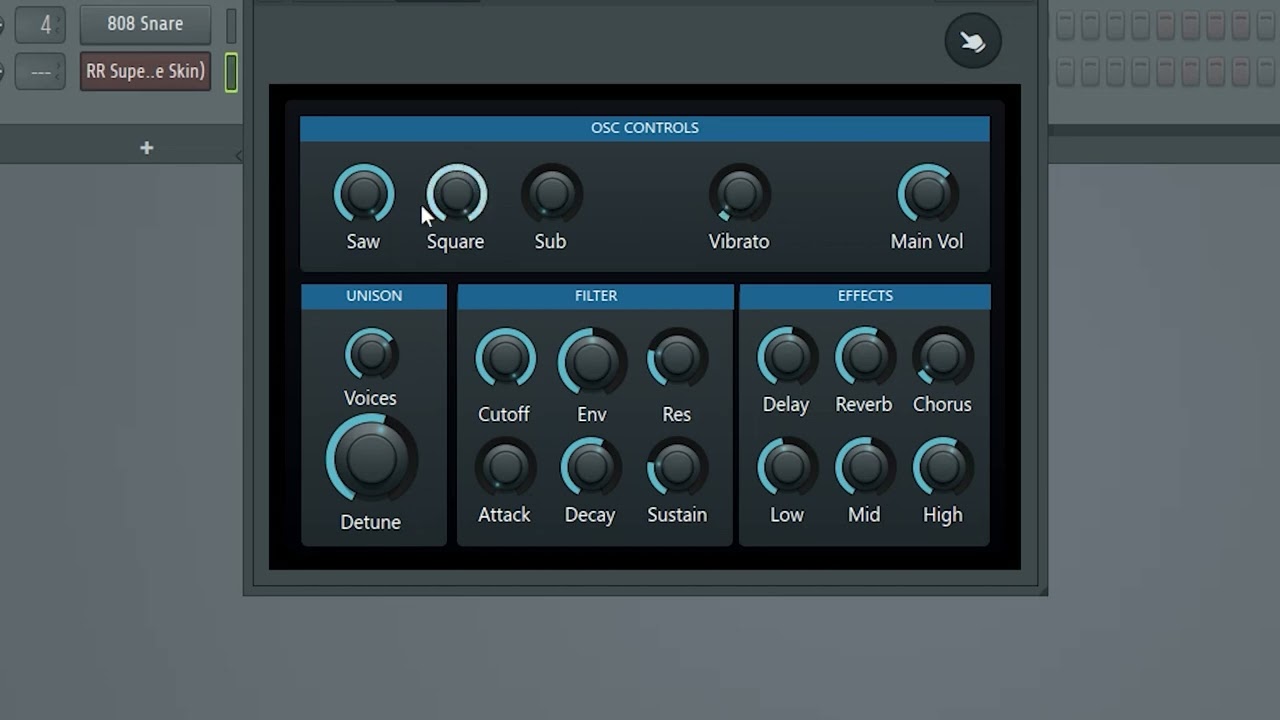Click the Vibrato knob
This screenshot has width=1280, height=720.
point(740,194)
